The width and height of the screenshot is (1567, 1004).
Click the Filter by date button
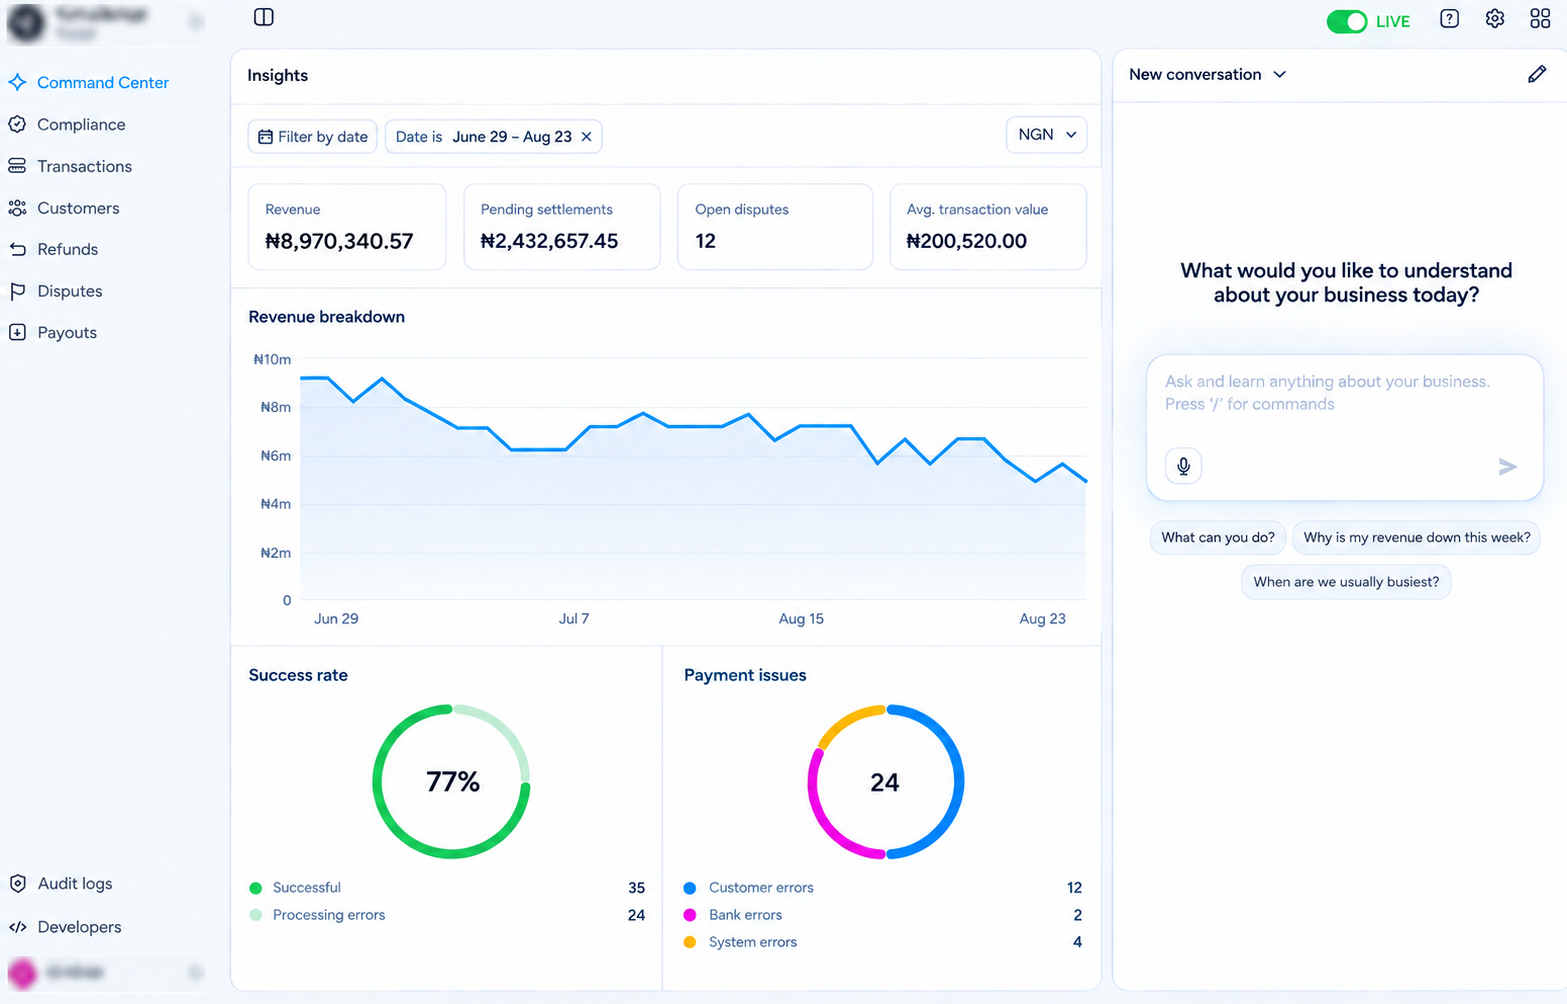click(312, 137)
